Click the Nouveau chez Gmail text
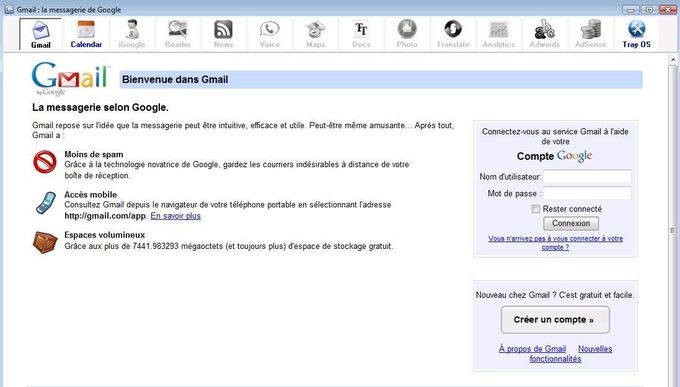Screen dimensions: 680x387 pyautogui.click(x=555, y=295)
